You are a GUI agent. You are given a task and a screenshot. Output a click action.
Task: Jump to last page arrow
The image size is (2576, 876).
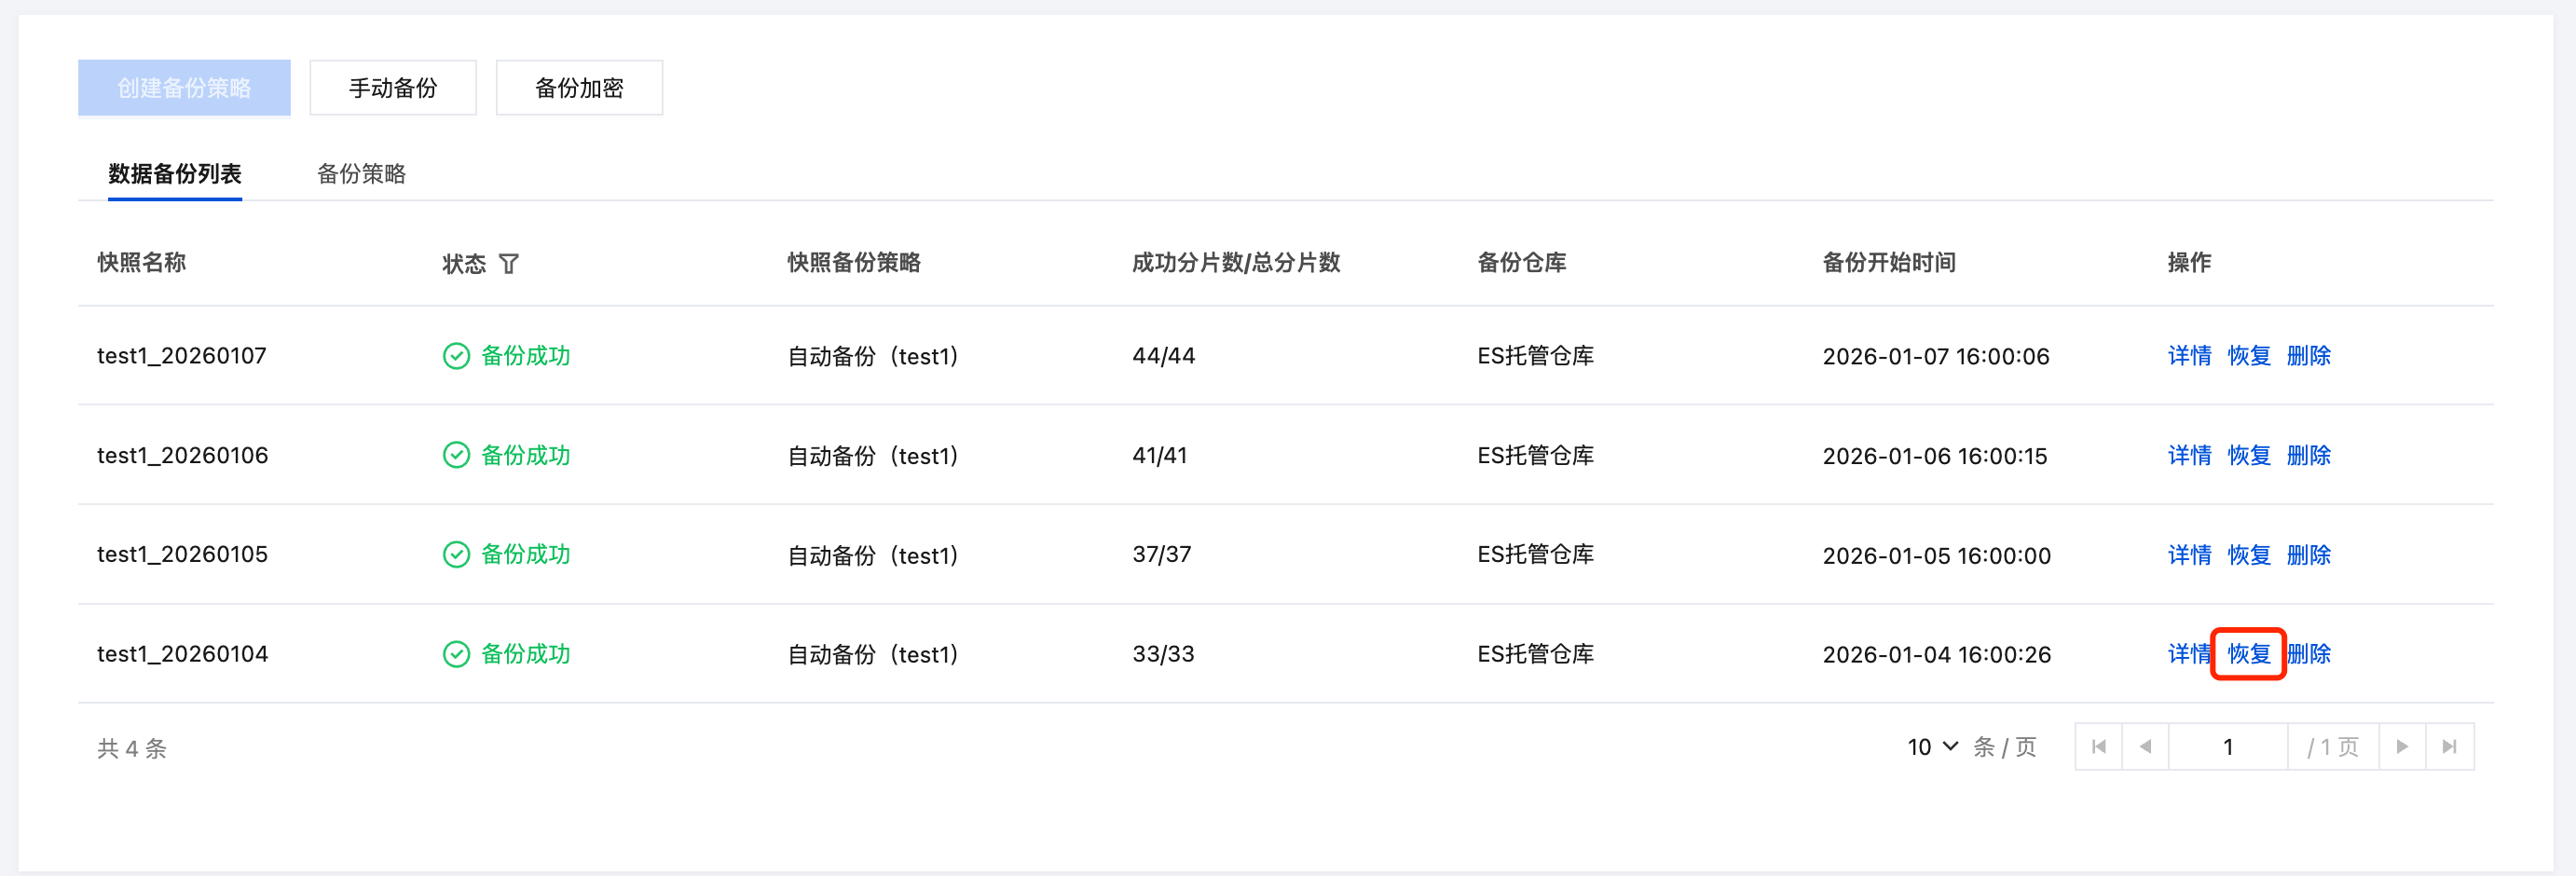(x=2449, y=747)
